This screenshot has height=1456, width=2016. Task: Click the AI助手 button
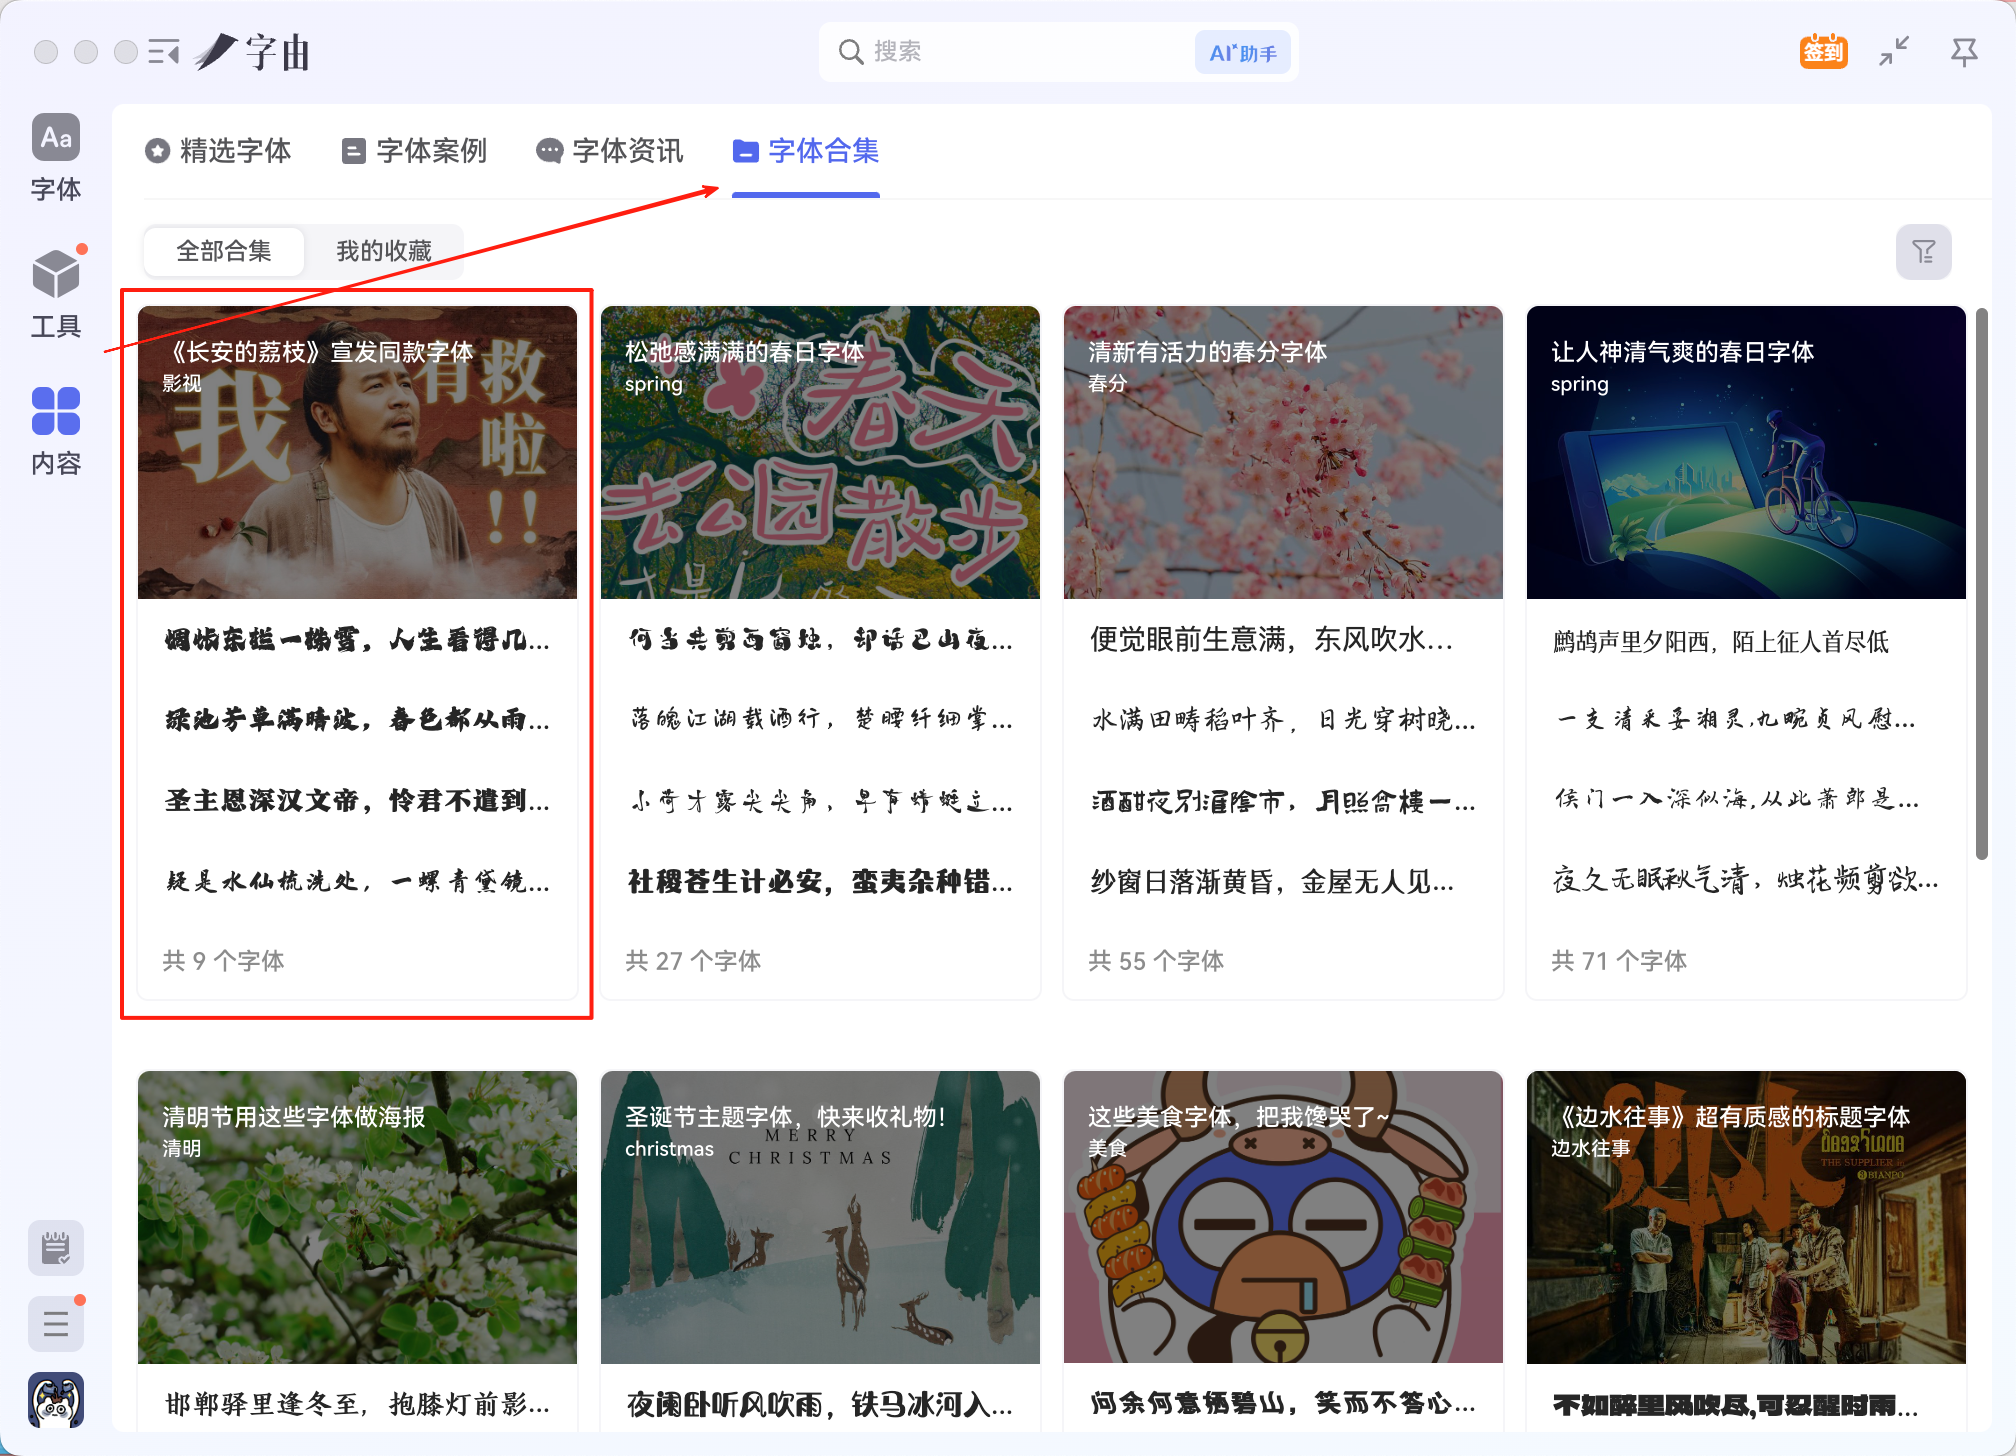pos(1242,53)
